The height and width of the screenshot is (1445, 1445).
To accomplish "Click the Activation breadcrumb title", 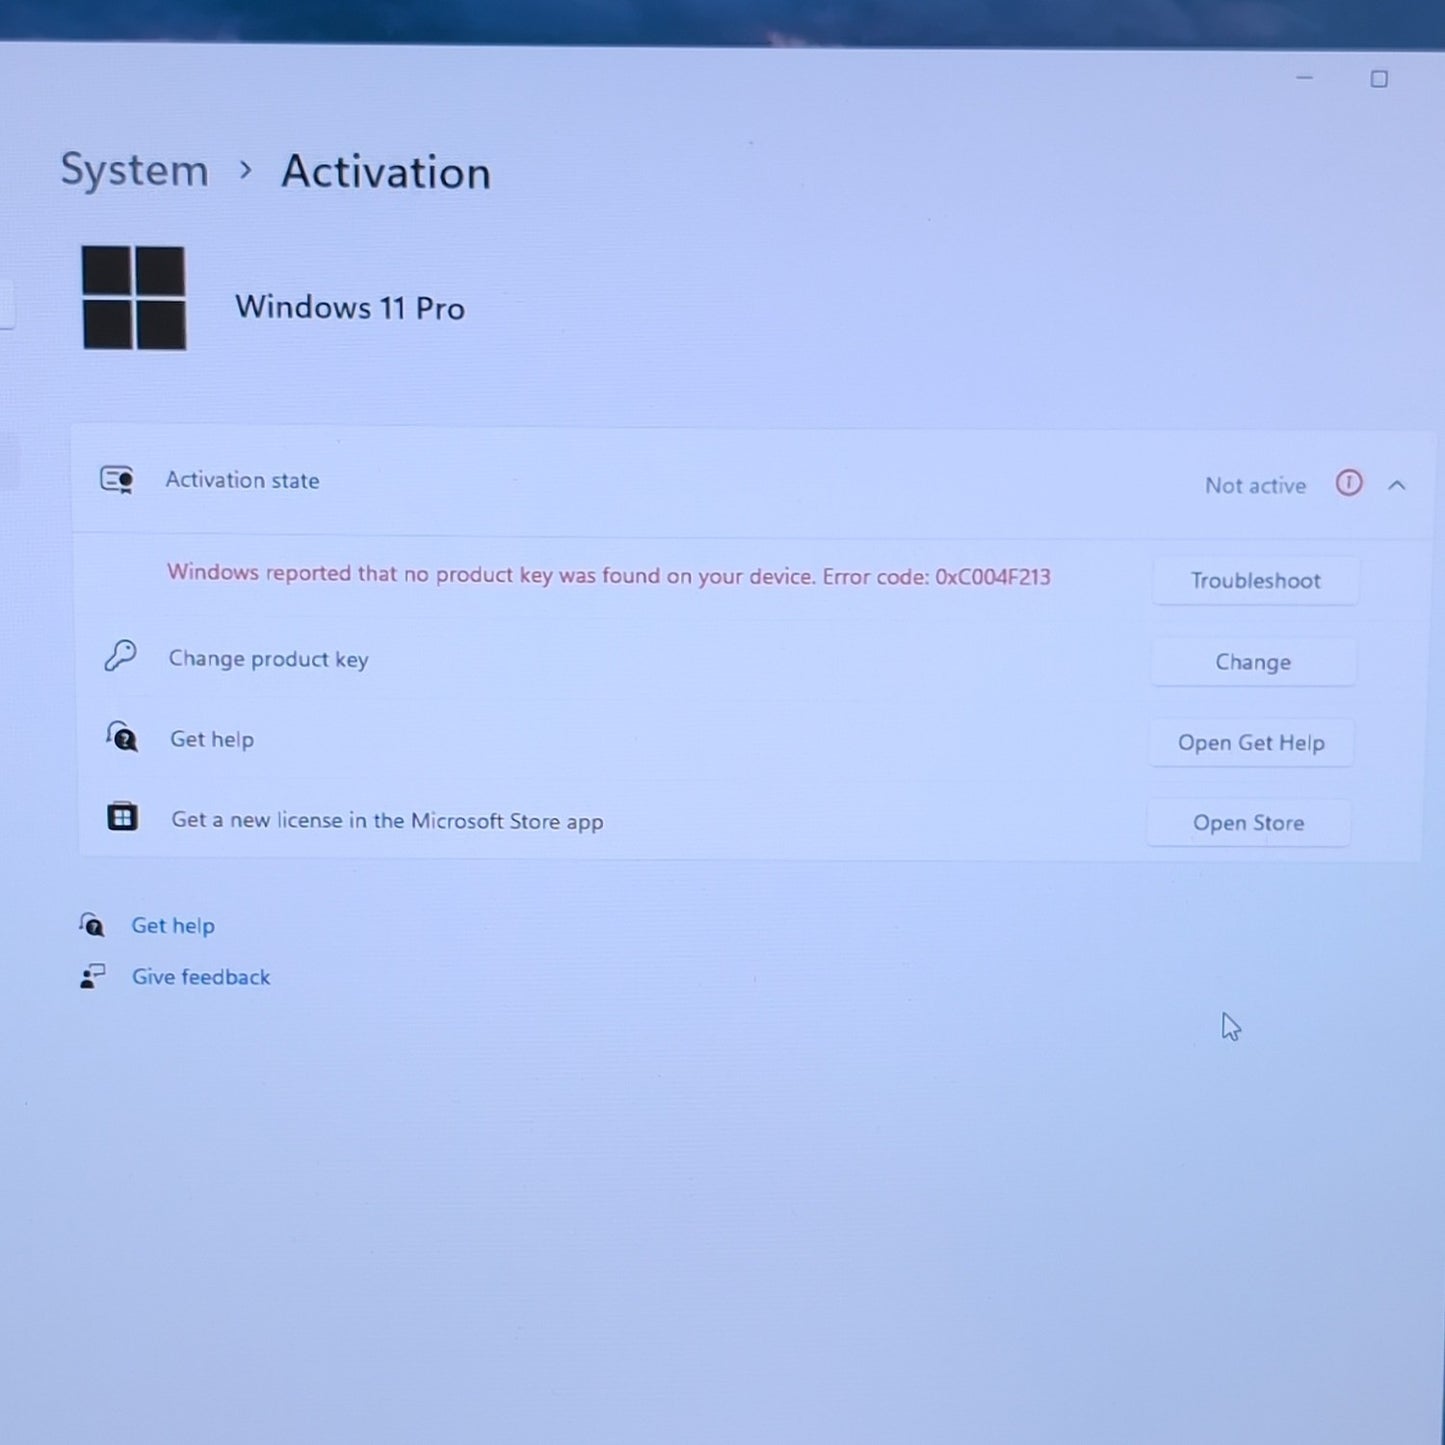I will [x=386, y=172].
